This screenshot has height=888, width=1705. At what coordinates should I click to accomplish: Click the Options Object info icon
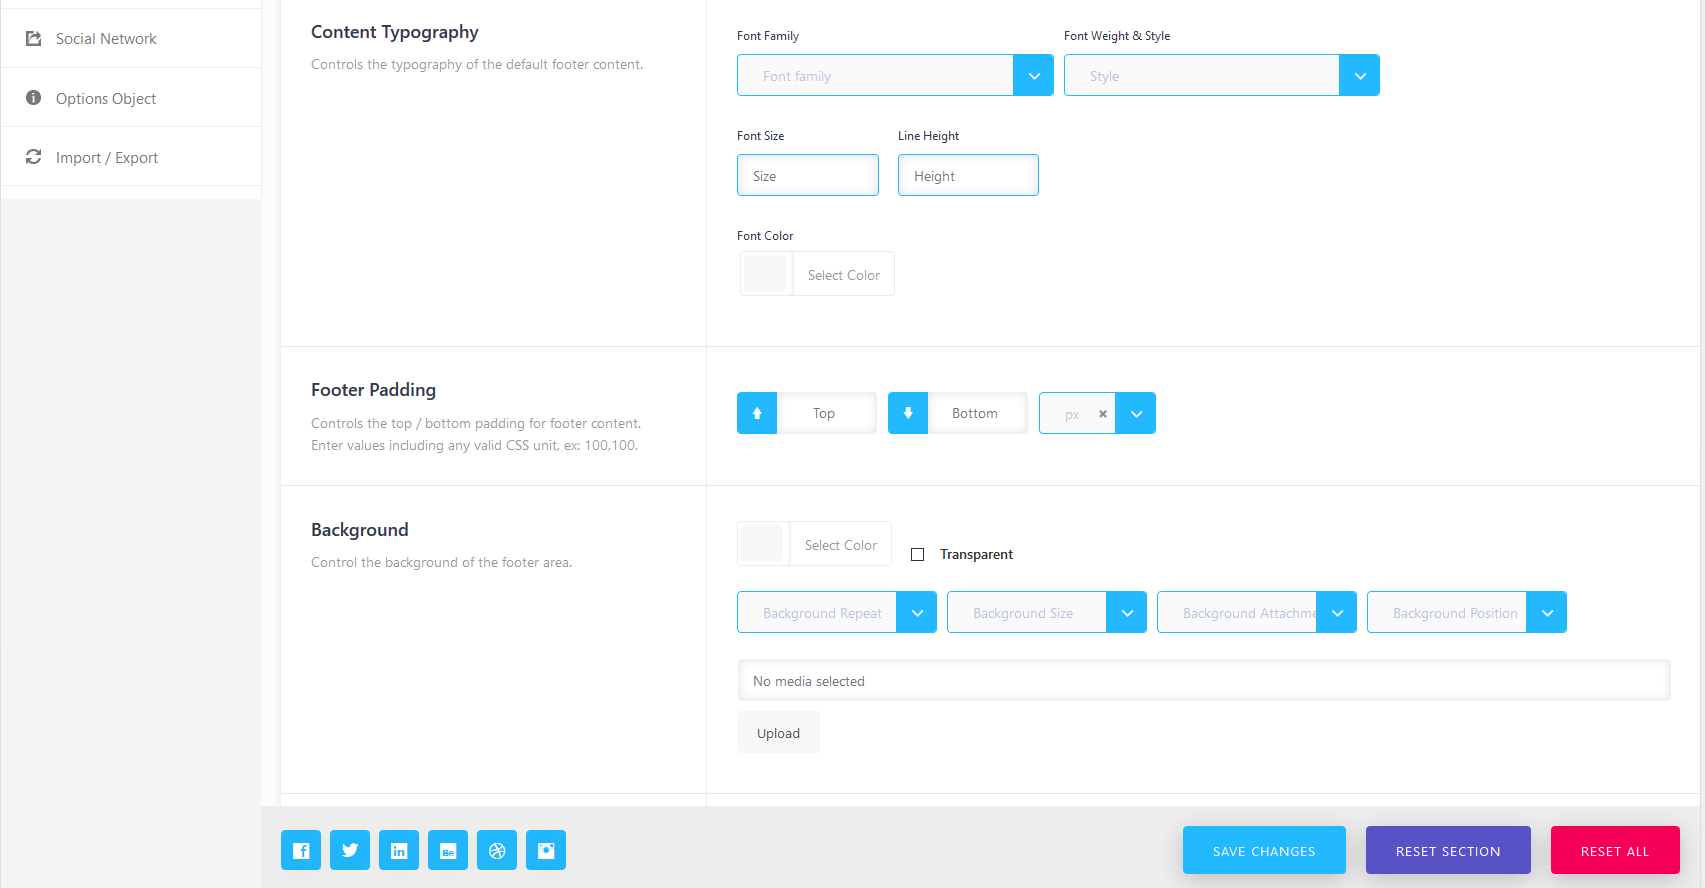33,98
